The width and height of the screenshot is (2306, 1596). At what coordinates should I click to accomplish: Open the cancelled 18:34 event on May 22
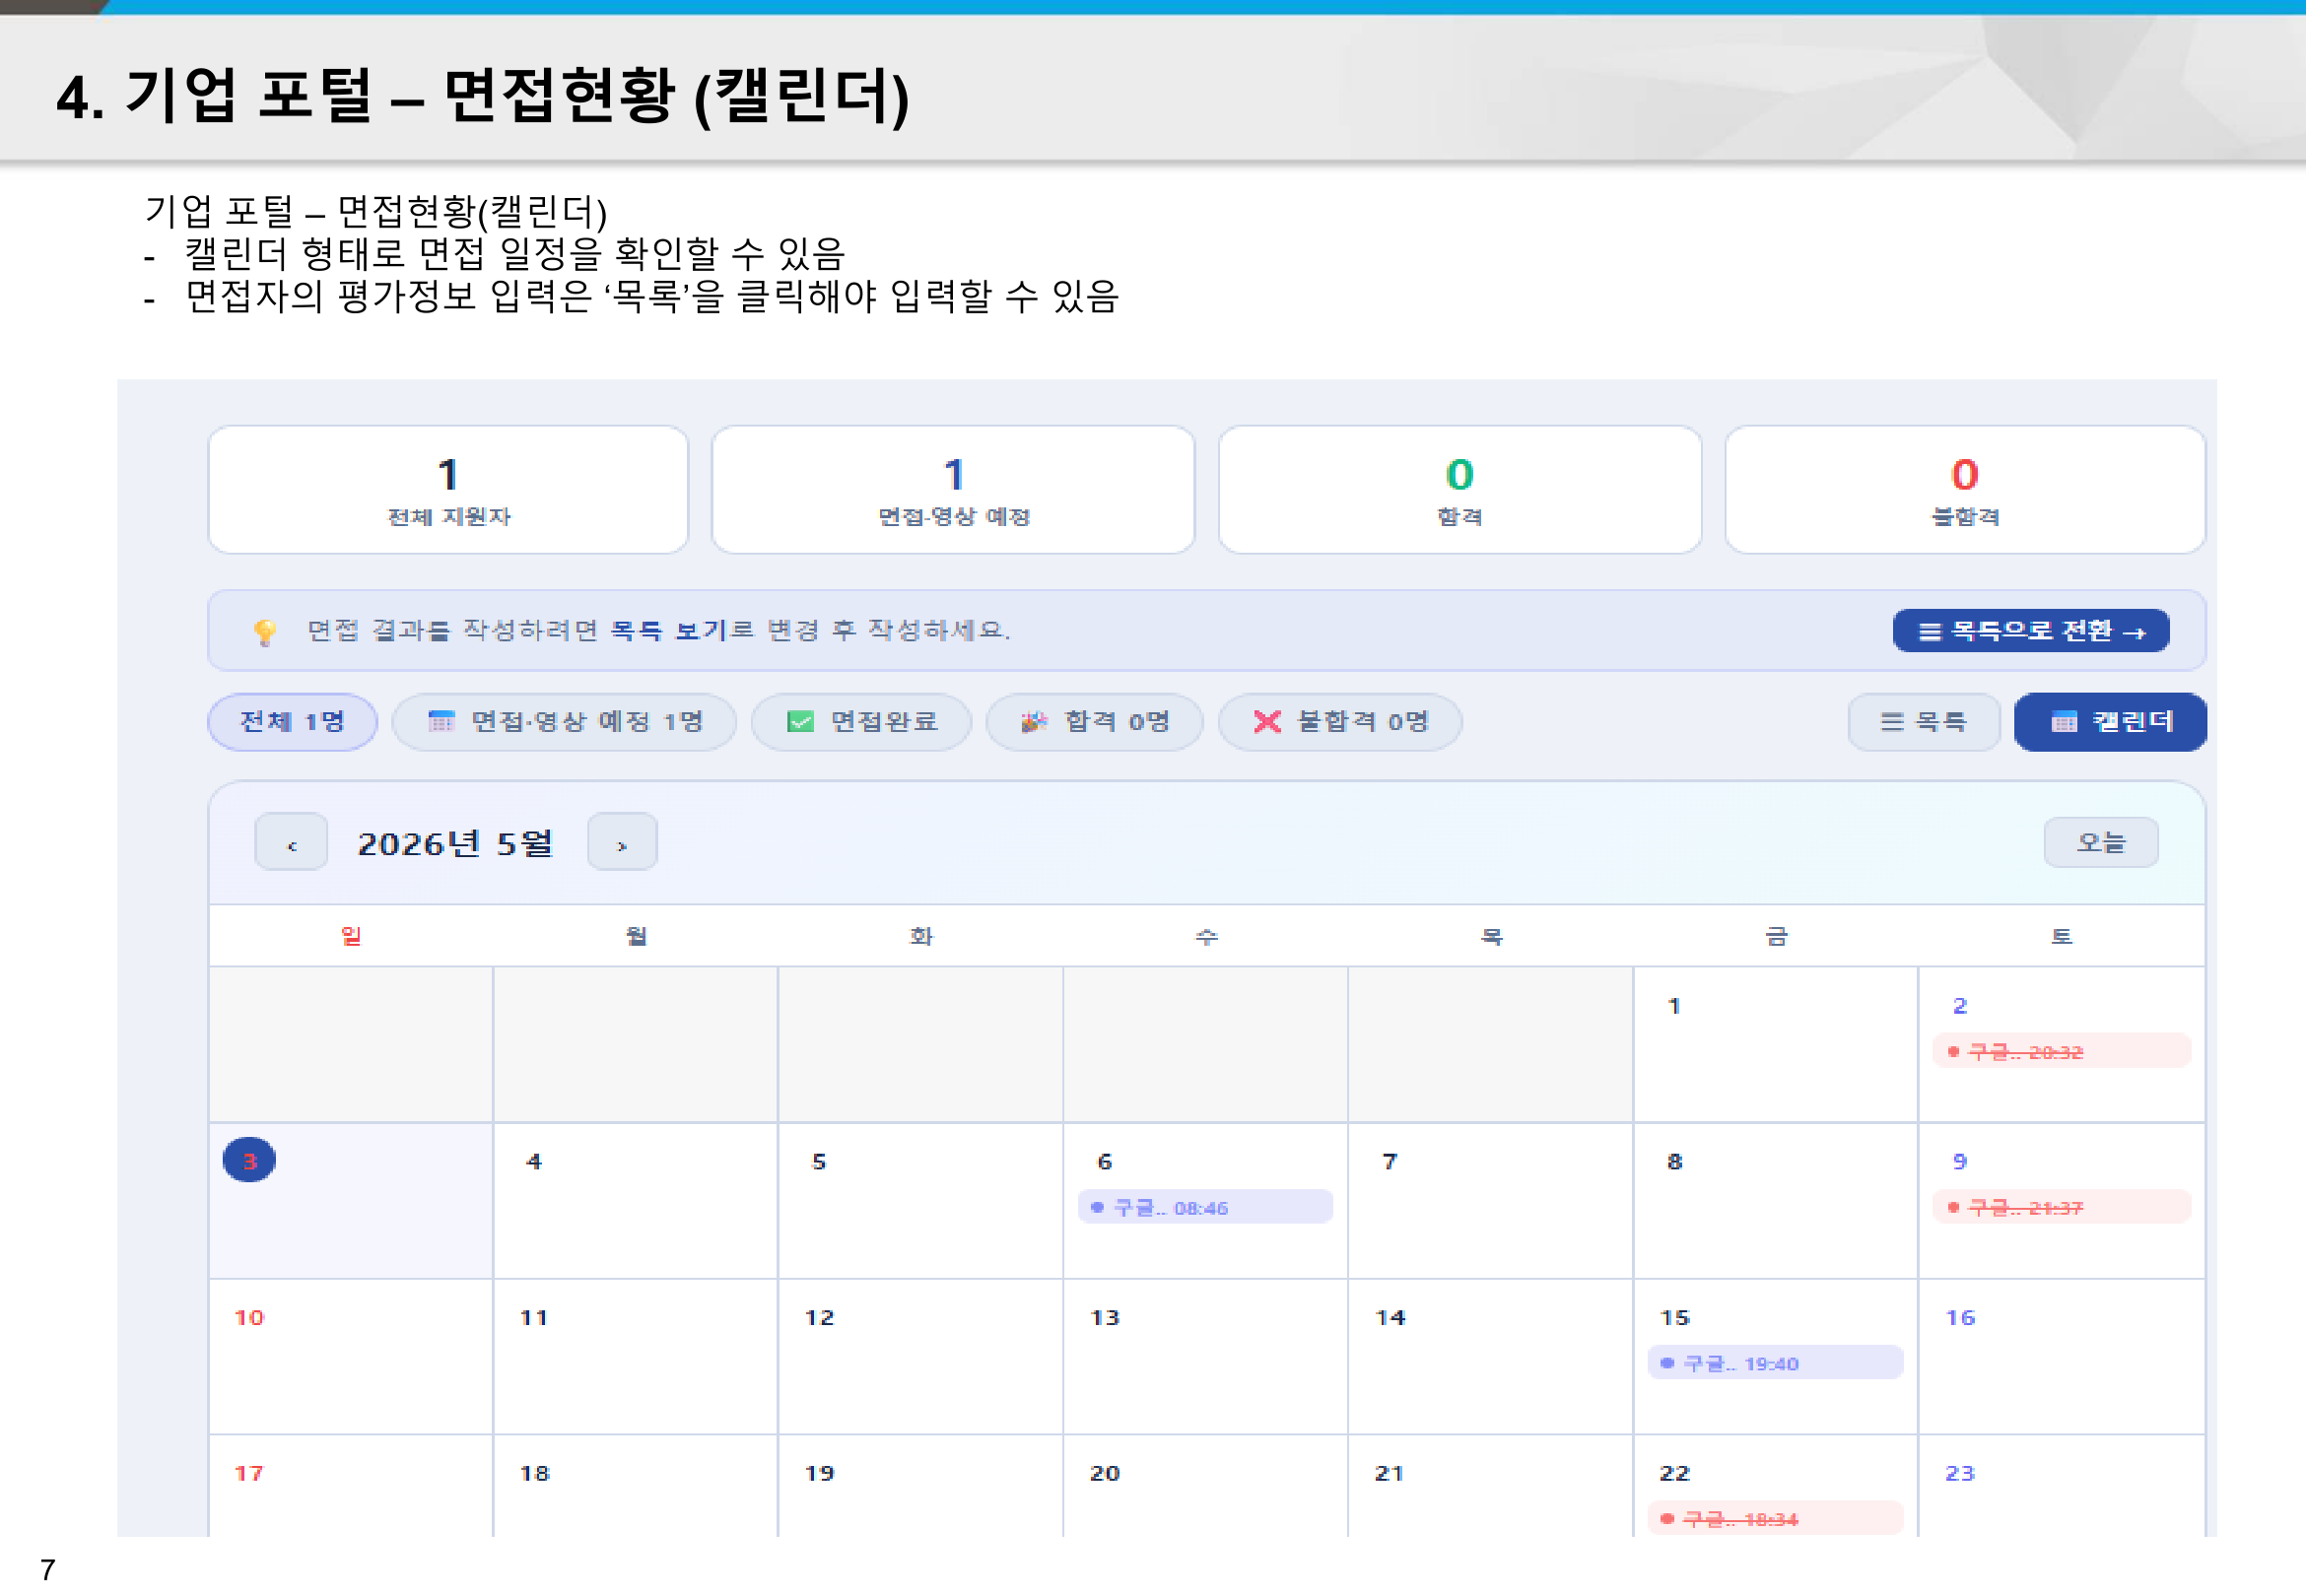pyautogui.click(x=1775, y=1518)
